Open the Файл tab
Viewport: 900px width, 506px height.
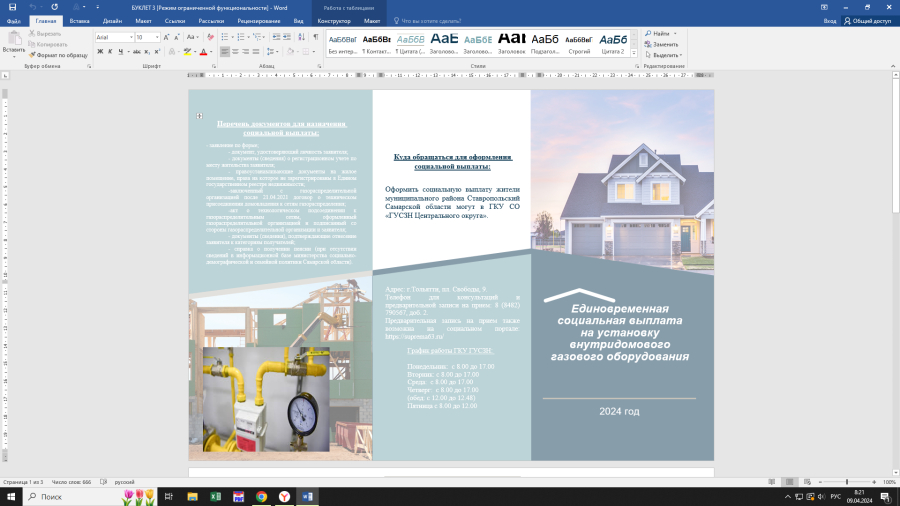point(14,21)
